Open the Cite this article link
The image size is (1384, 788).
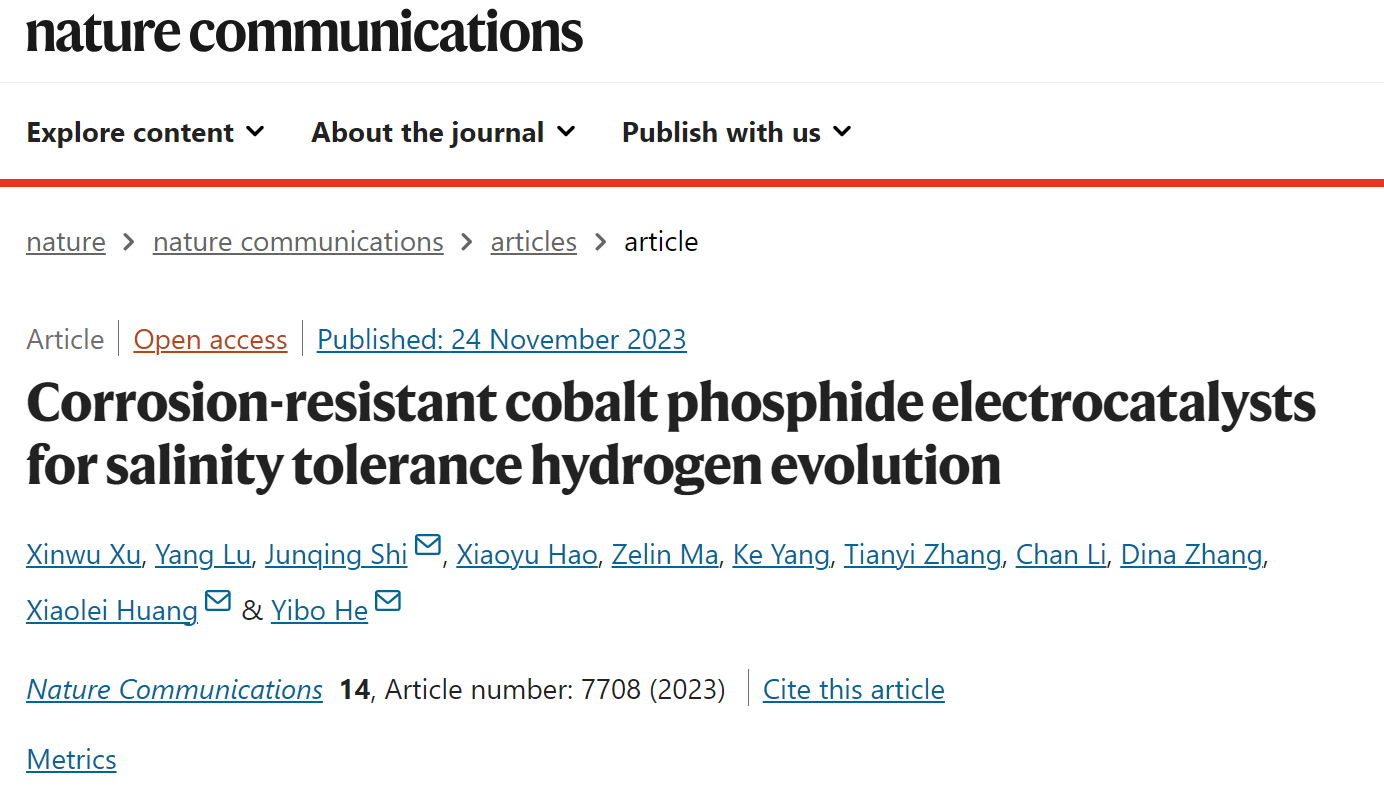pos(854,690)
